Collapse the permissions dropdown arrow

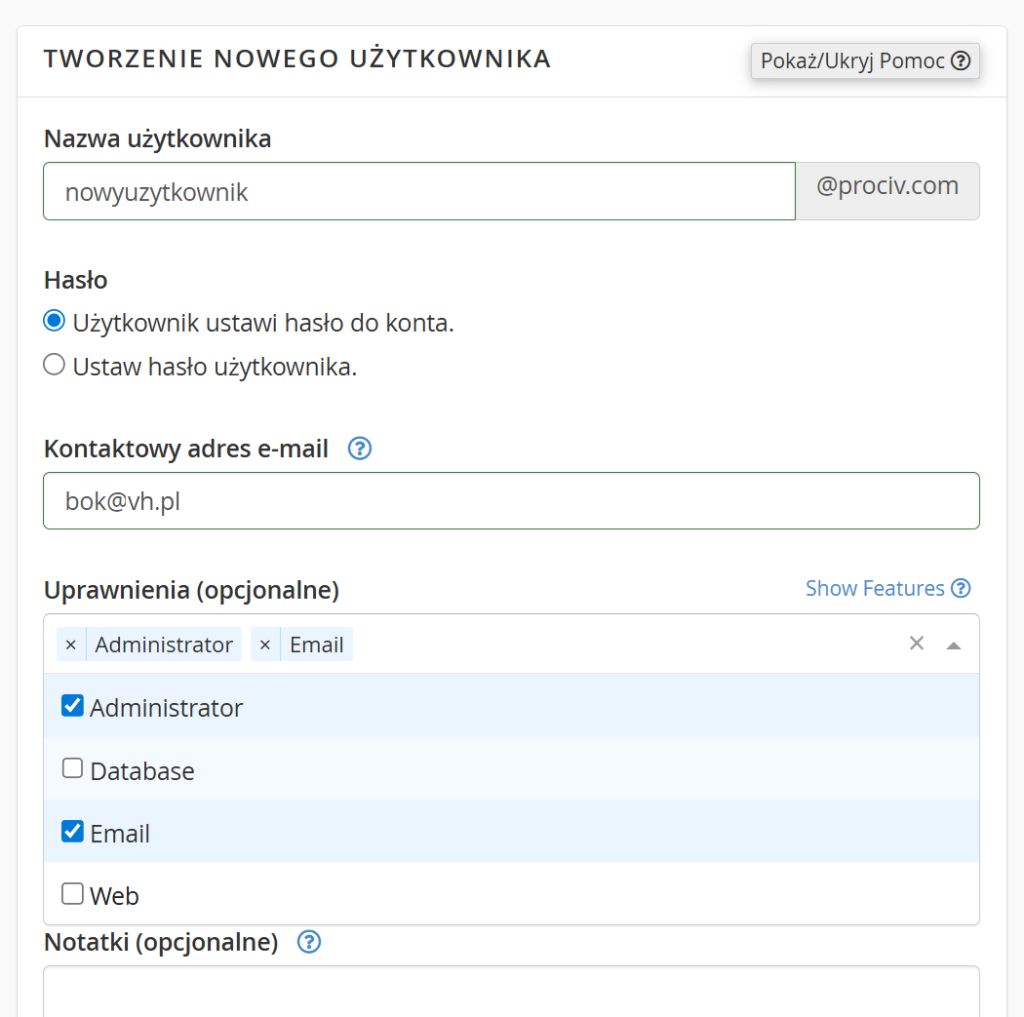click(x=953, y=645)
